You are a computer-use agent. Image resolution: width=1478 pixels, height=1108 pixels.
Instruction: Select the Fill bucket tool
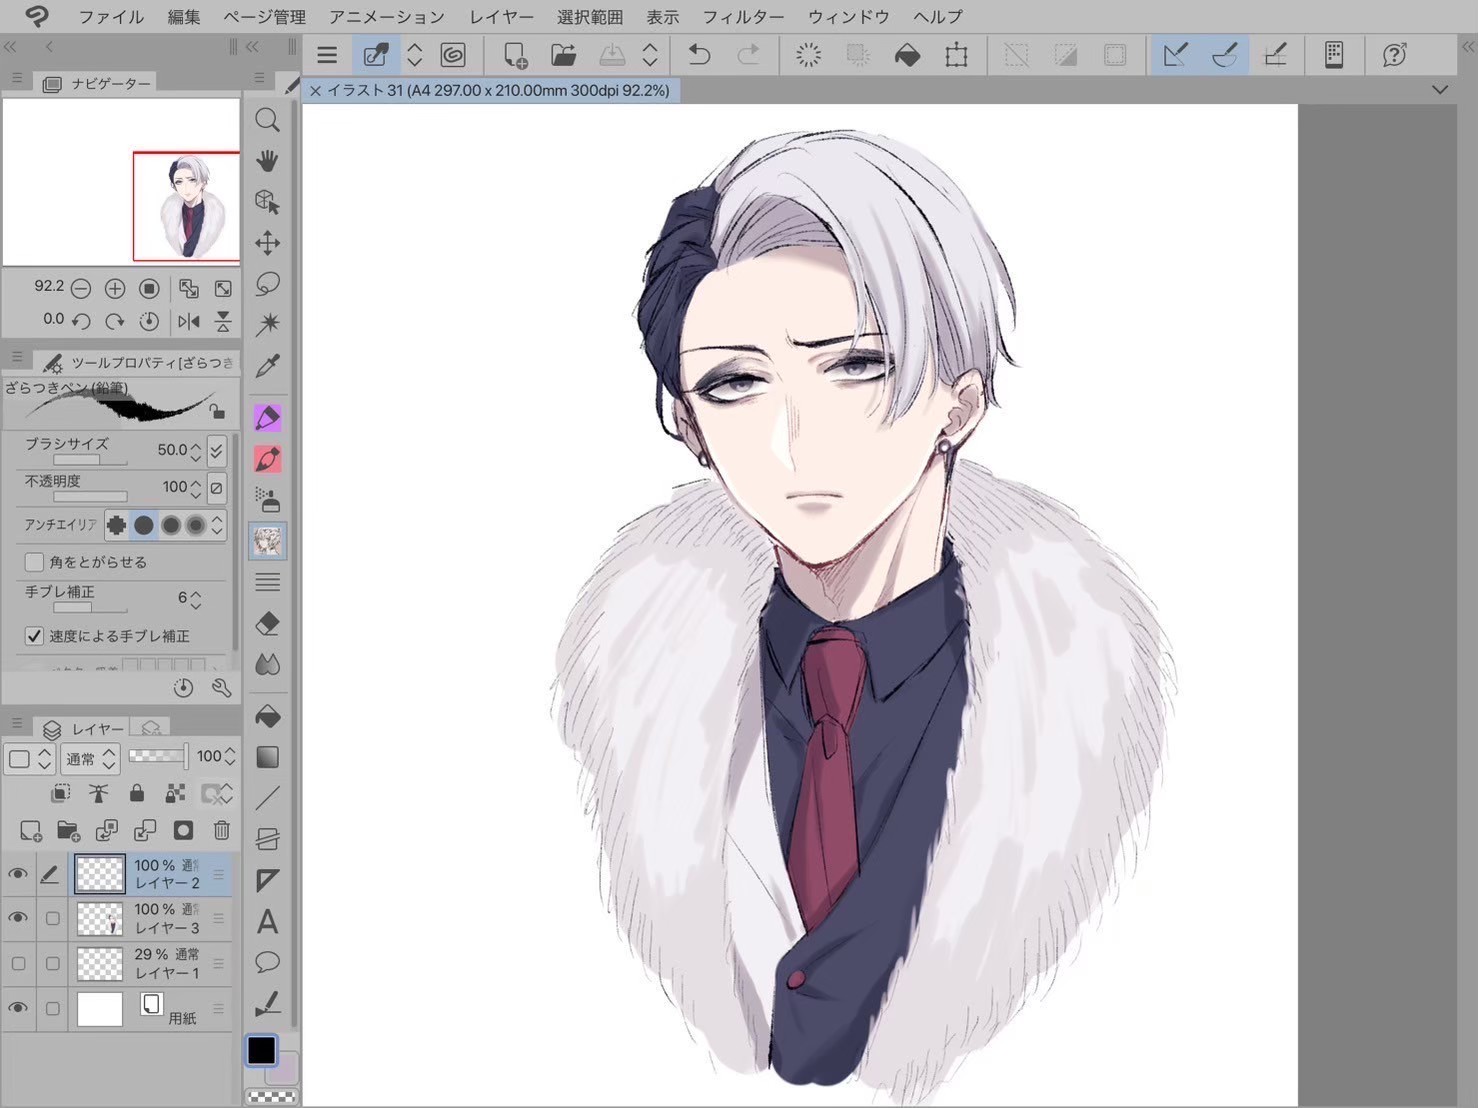[x=267, y=716]
